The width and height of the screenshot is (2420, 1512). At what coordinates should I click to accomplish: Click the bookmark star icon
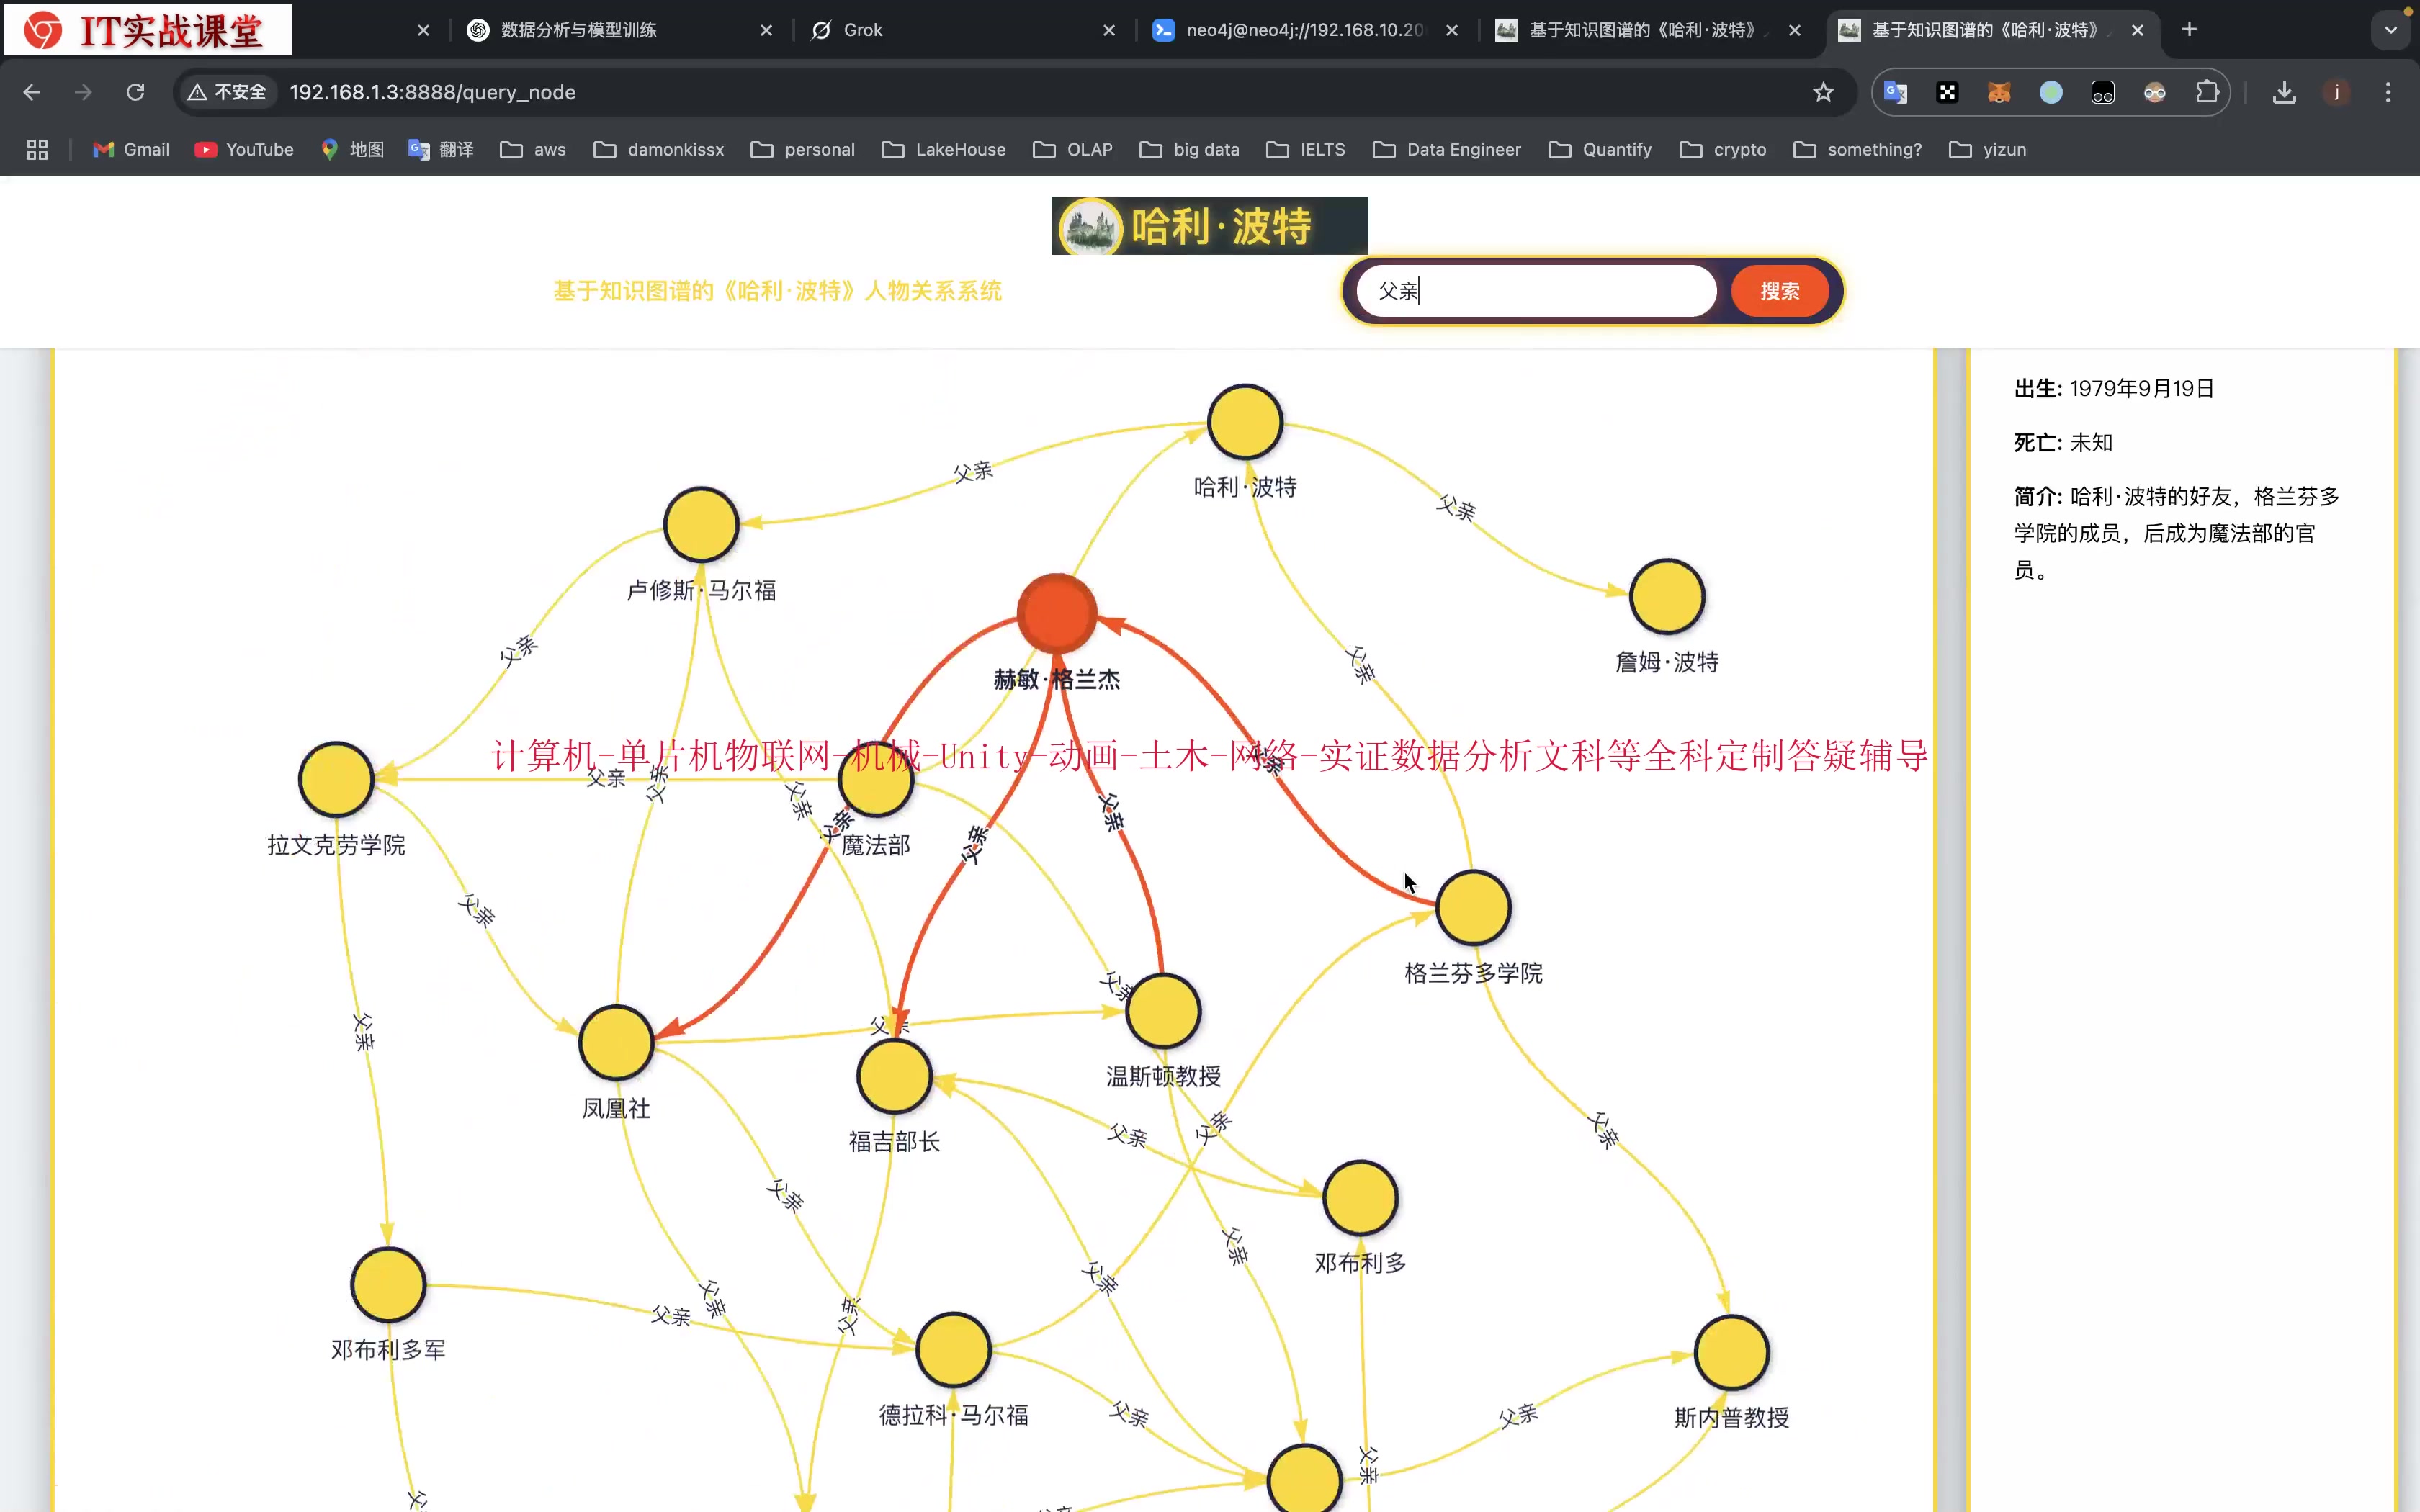1823,92
